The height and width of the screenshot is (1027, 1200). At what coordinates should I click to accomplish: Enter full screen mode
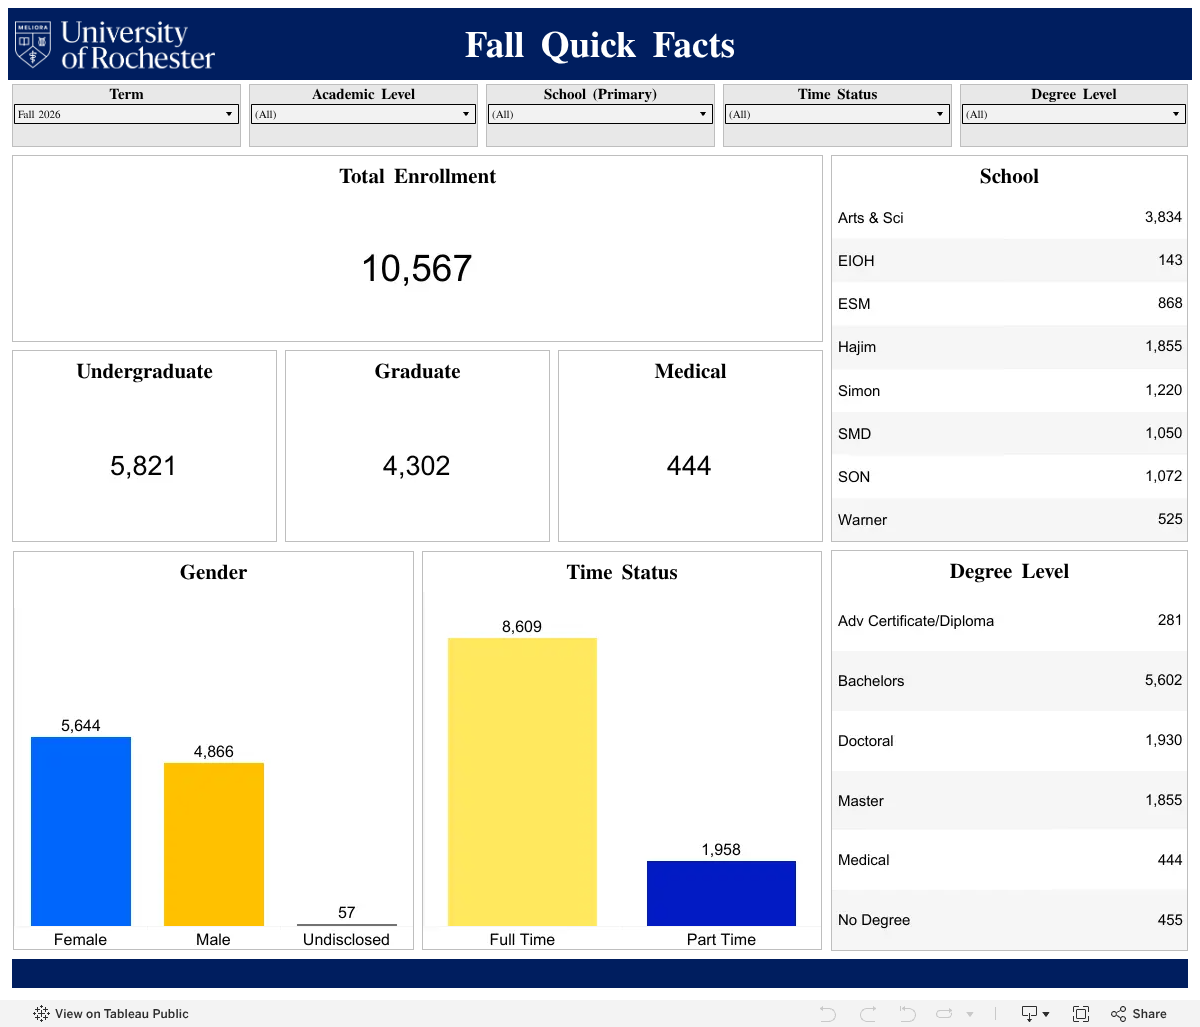pos(1081,1013)
